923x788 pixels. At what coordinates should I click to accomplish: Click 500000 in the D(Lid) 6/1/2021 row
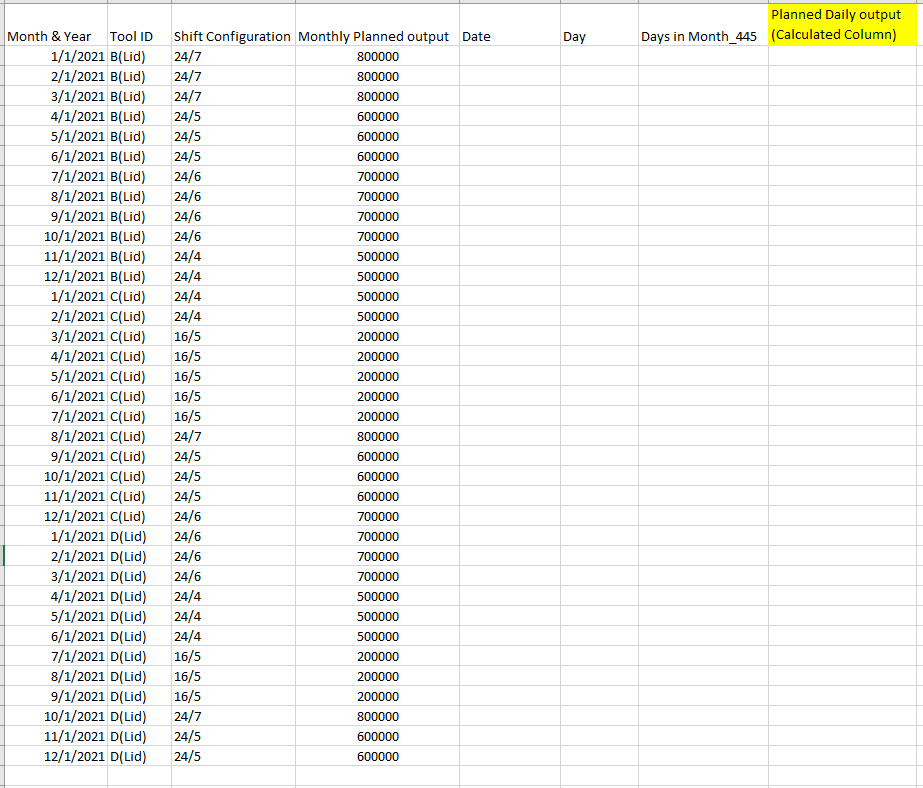(x=377, y=637)
